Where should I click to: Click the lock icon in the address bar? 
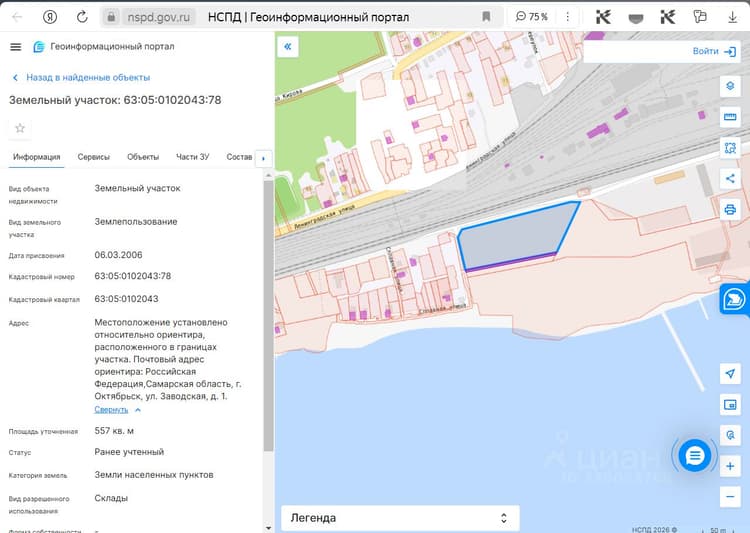[x=111, y=18]
